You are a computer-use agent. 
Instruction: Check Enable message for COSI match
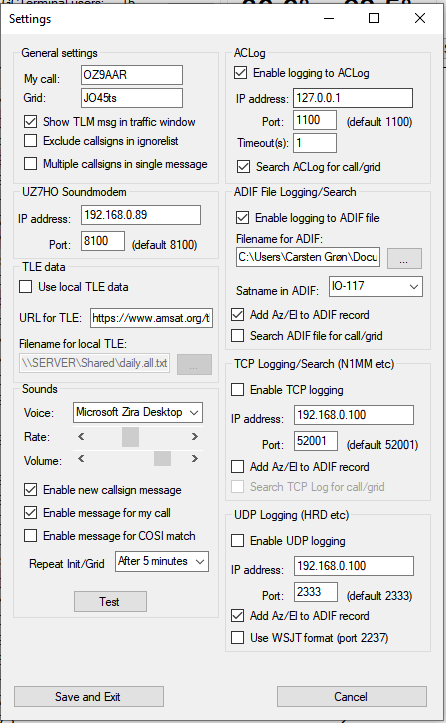pyautogui.click(x=30, y=536)
